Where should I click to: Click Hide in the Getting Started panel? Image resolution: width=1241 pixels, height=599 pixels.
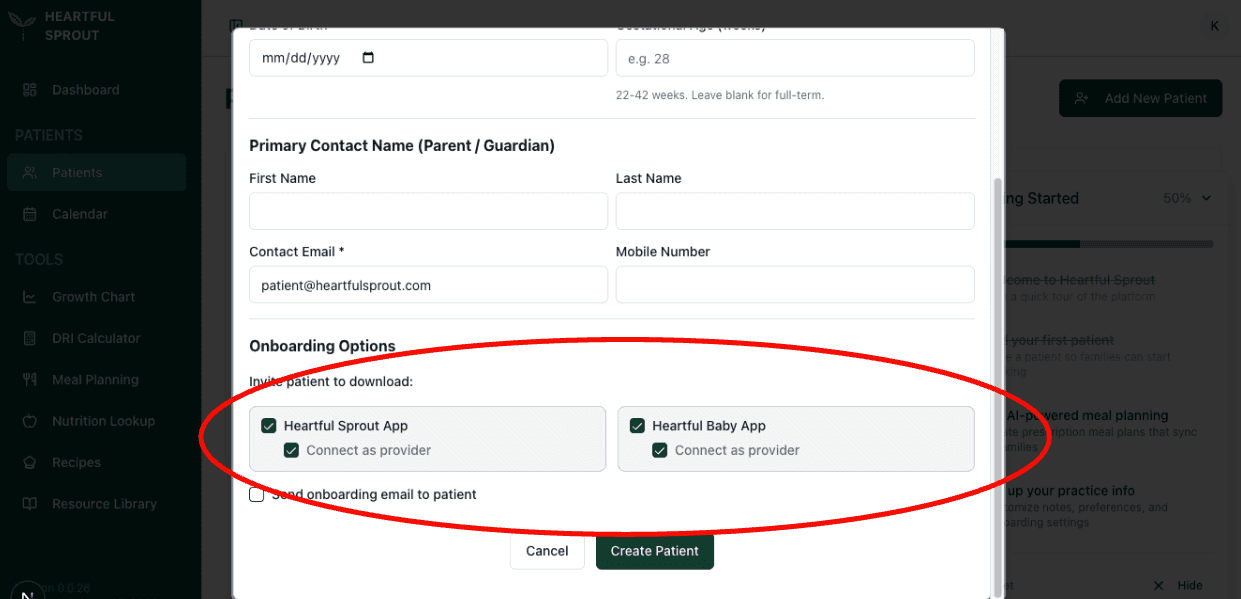[1189, 585]
